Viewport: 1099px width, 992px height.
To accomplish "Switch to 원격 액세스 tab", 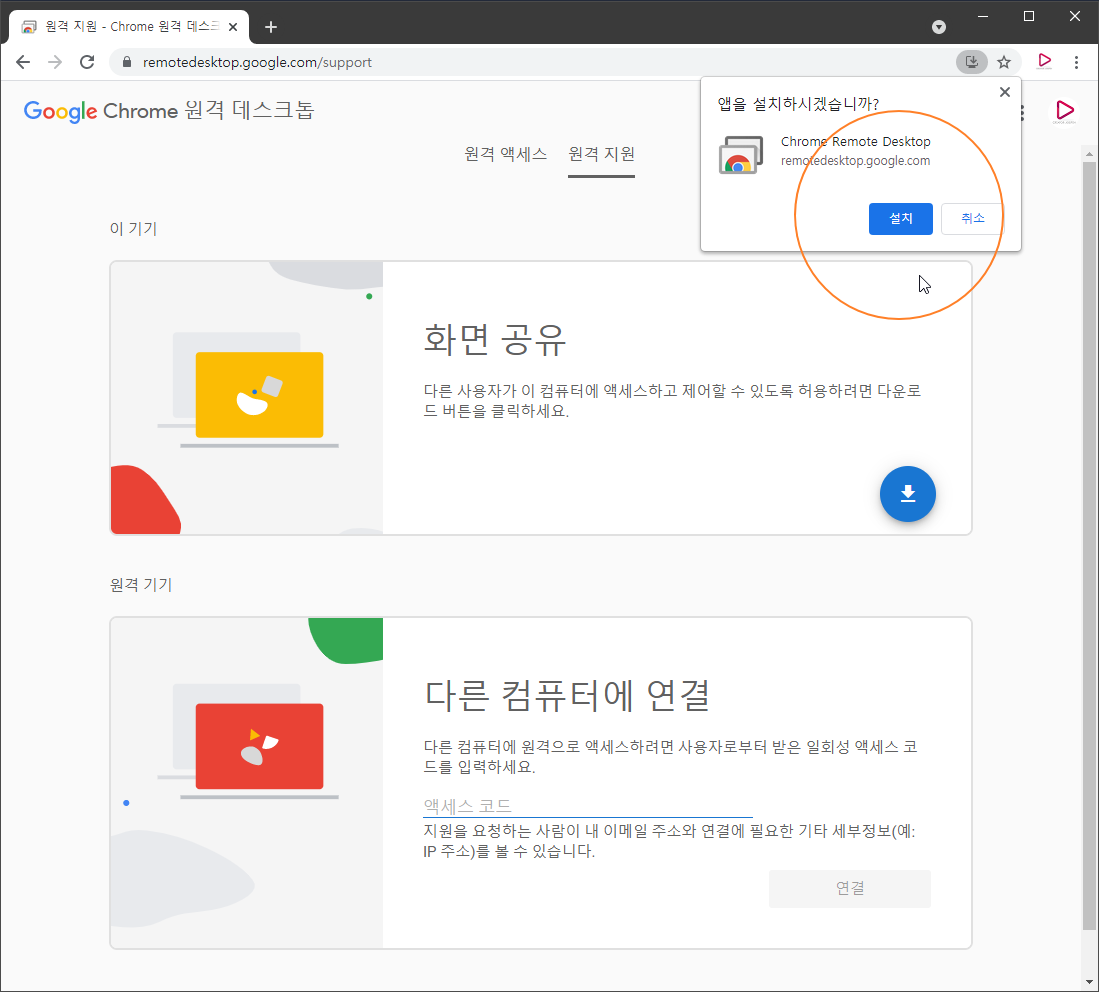I will tap(505, 154).
